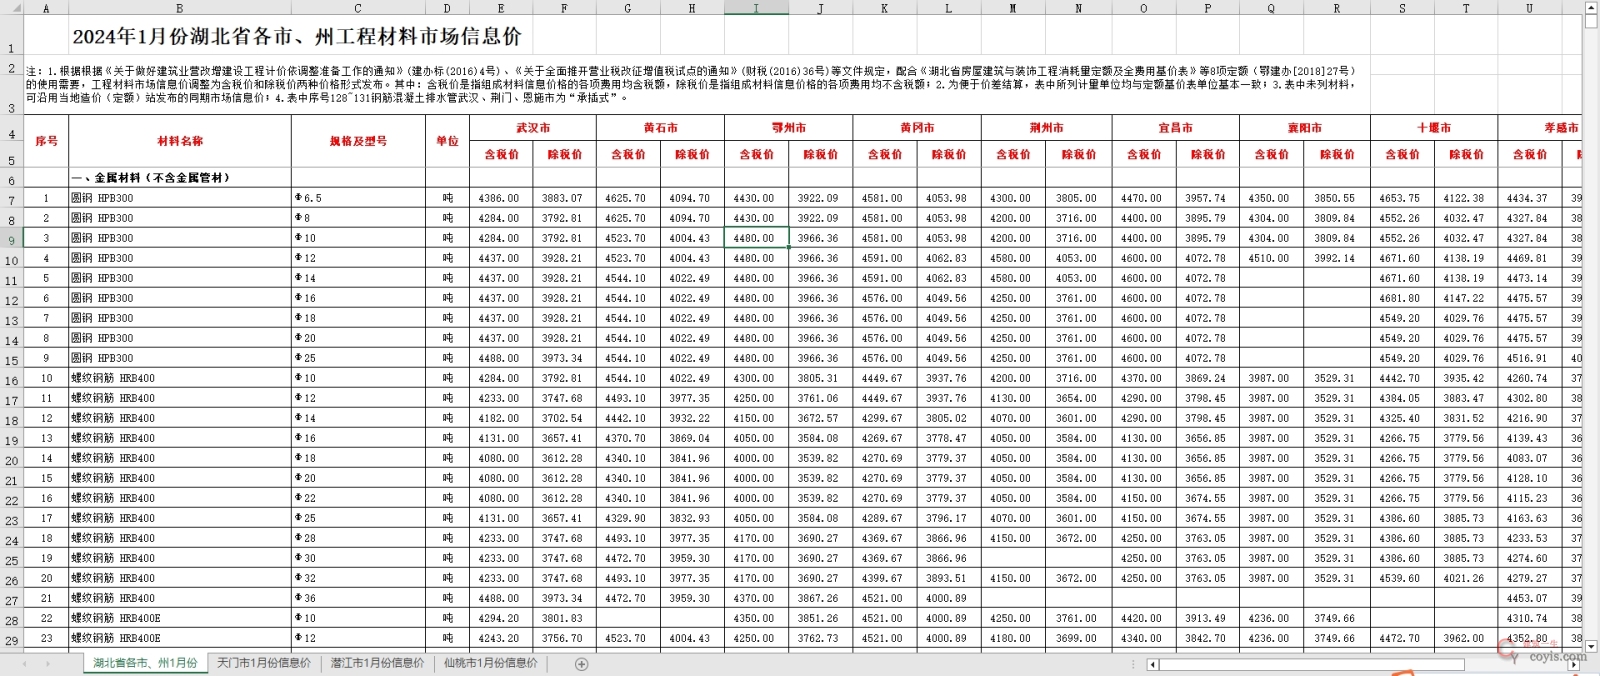Select column B header
This screenshot has height=676, width=1600.
[180, 8]
